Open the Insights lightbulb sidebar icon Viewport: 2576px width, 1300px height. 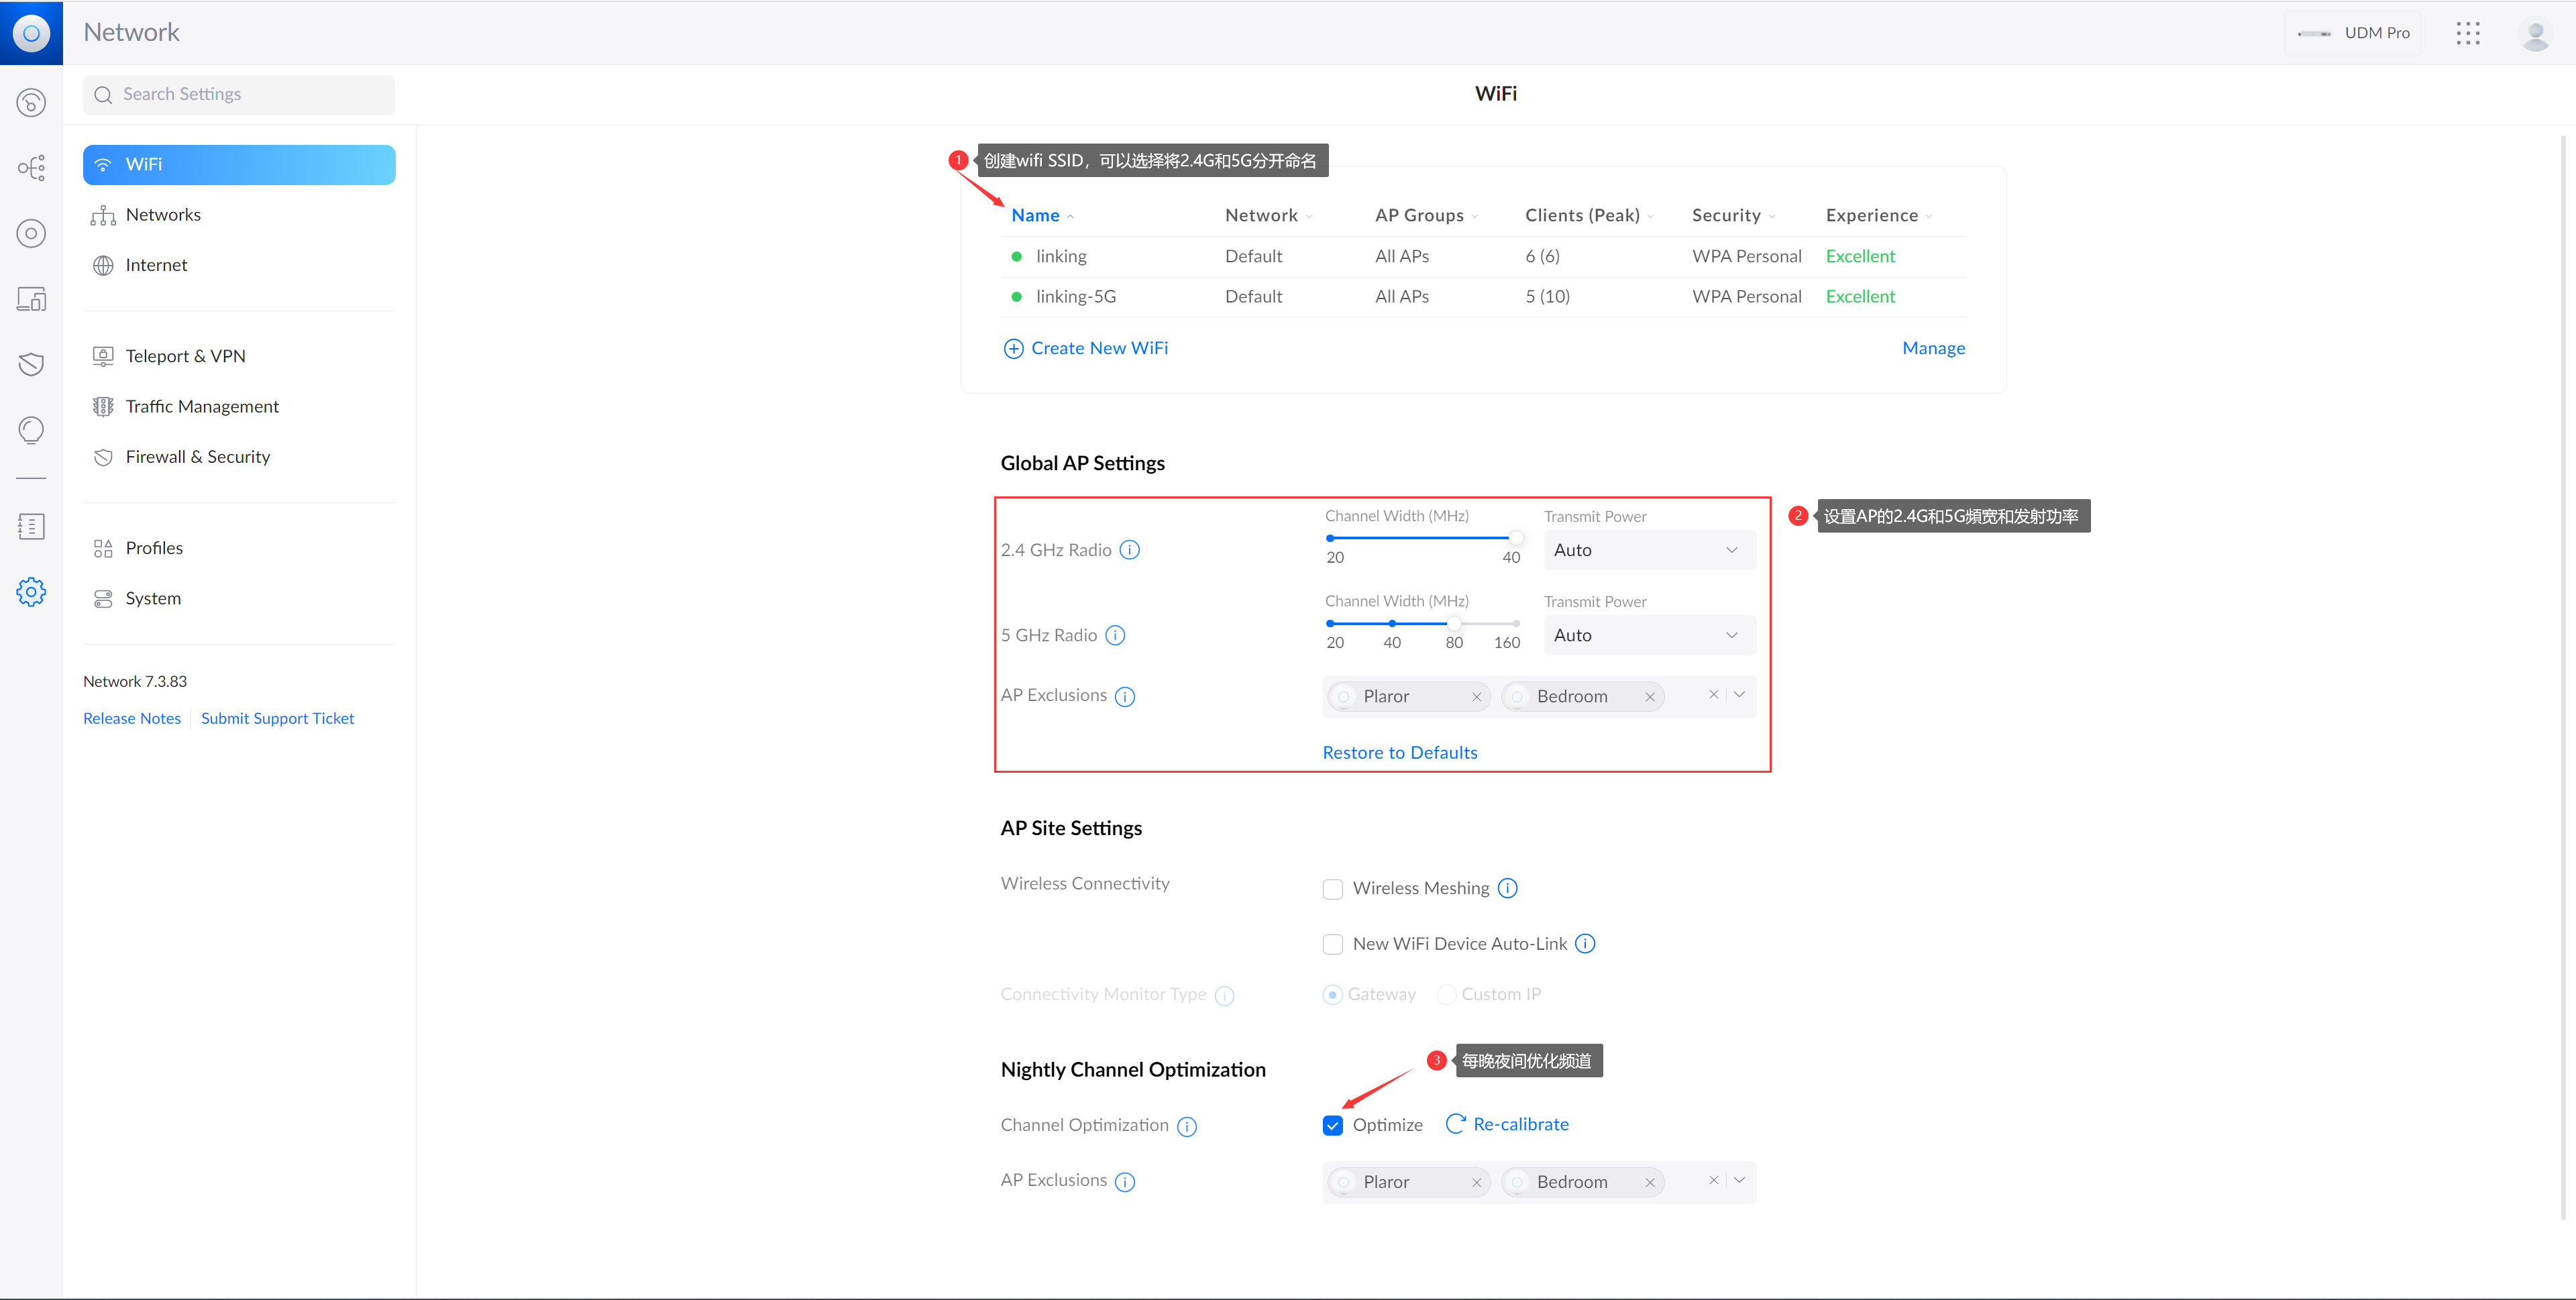coord(31,430)
